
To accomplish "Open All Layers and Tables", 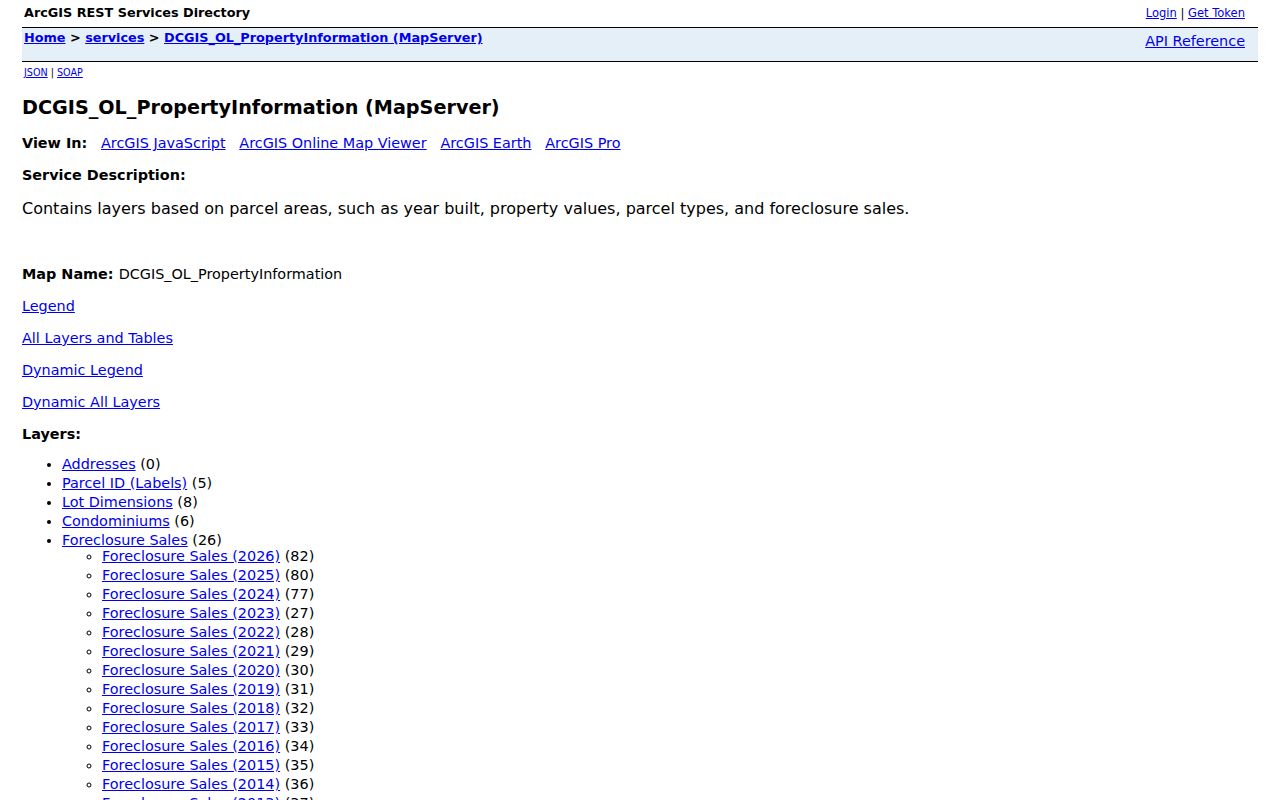I will pos(97,338).
